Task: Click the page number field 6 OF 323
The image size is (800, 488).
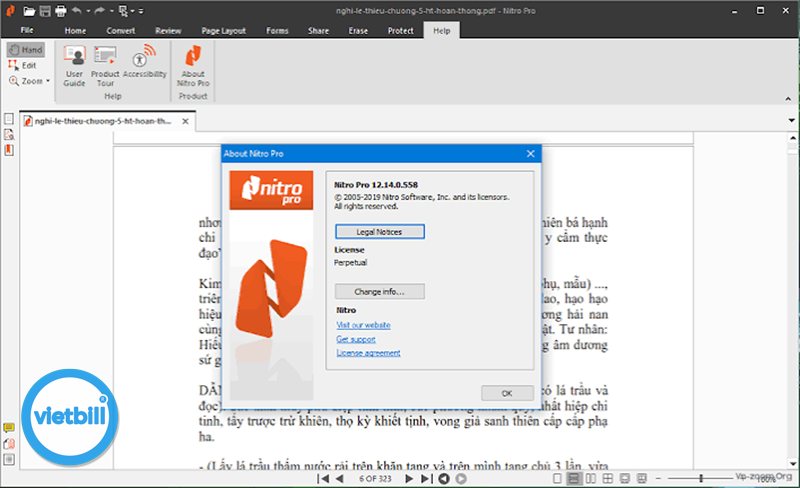Action: tap(375, 479)
